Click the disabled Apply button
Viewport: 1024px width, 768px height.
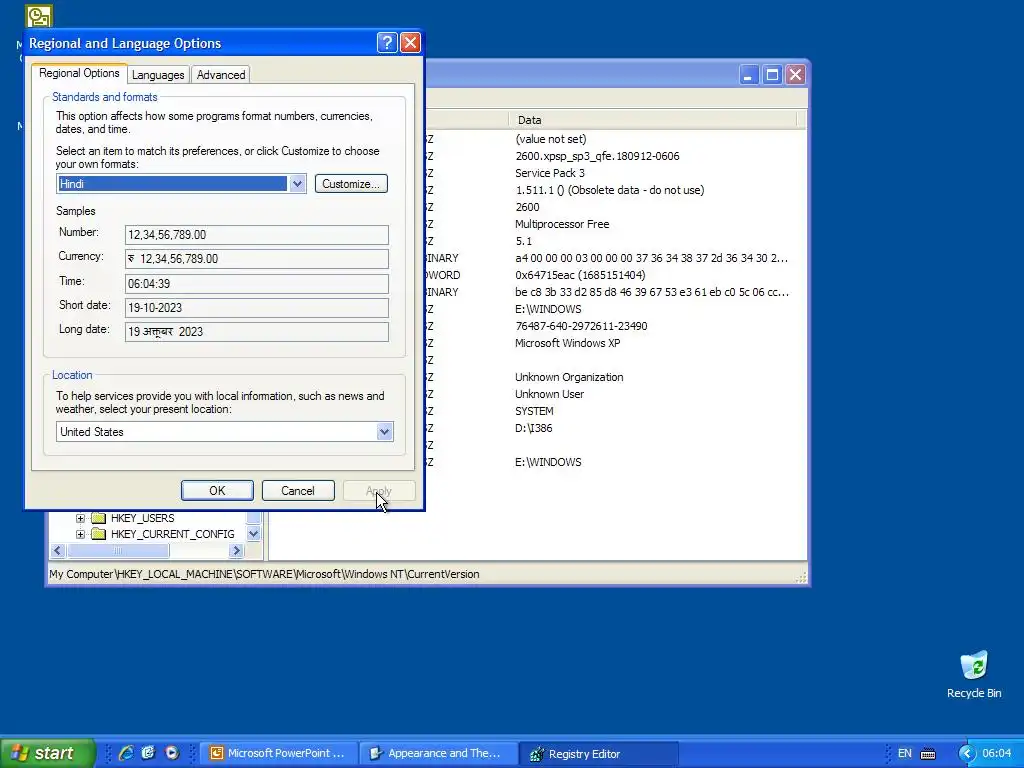click(x=379, y=490)
